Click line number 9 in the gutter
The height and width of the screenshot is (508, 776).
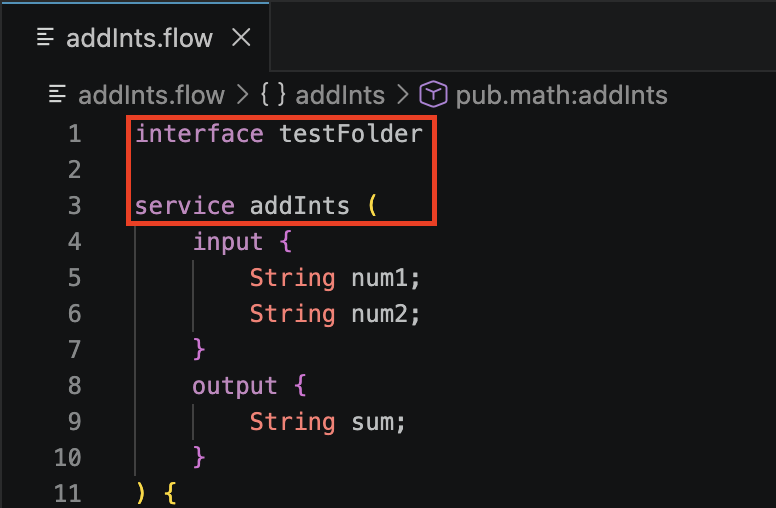coord(75,422)
